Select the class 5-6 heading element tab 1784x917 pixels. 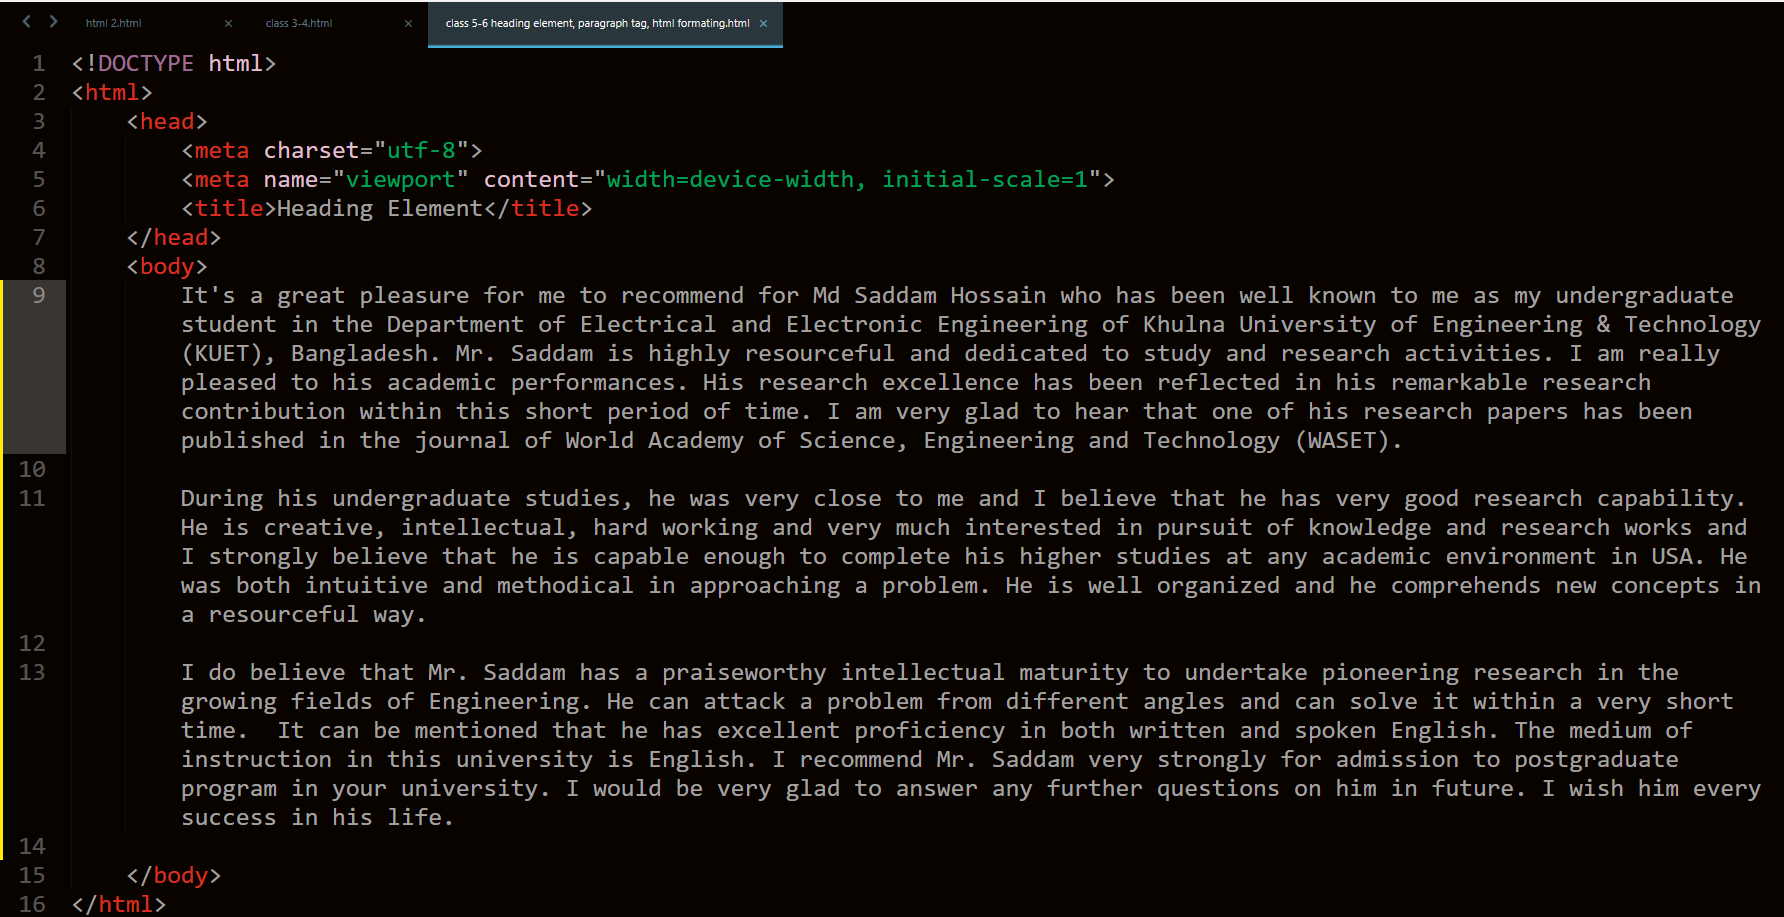pos(597,23)
